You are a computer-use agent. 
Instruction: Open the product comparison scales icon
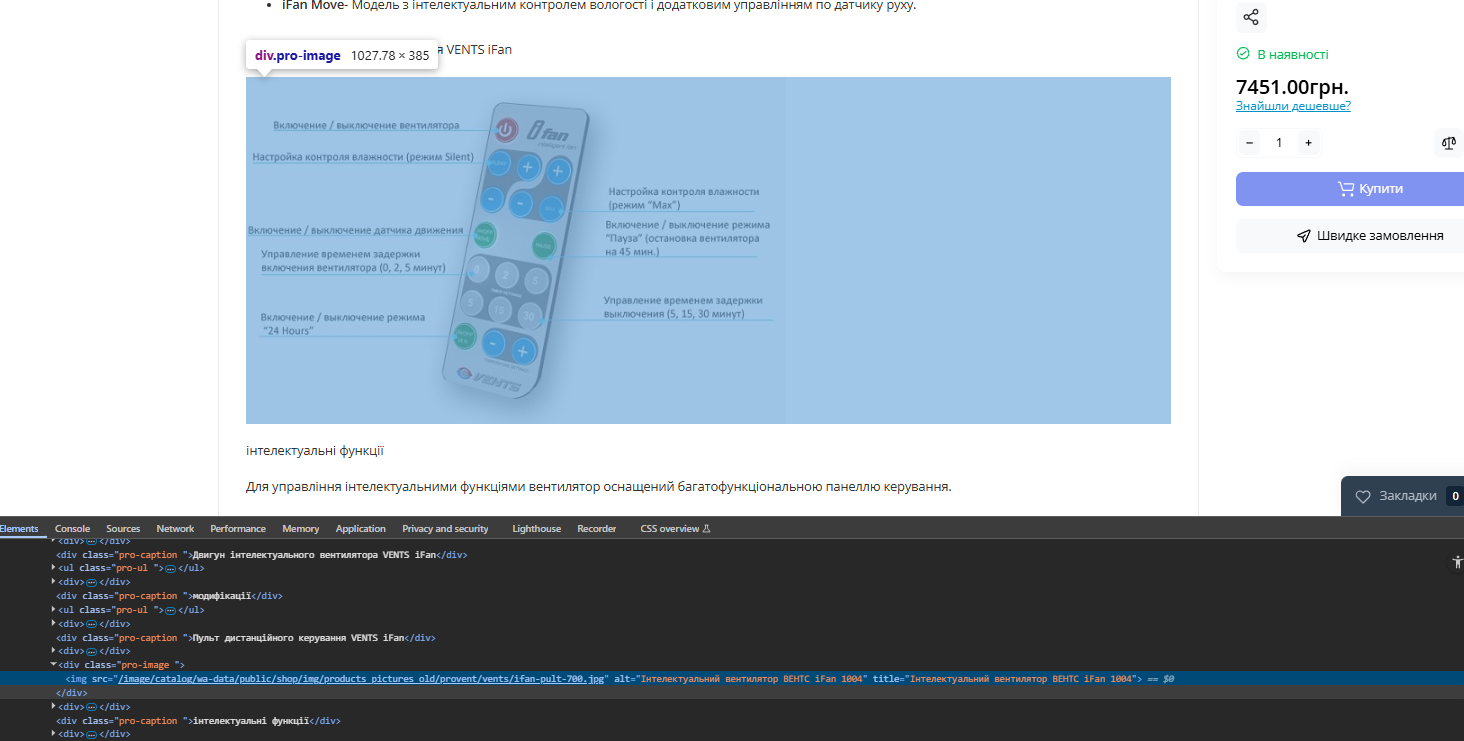pos(1449,143)
